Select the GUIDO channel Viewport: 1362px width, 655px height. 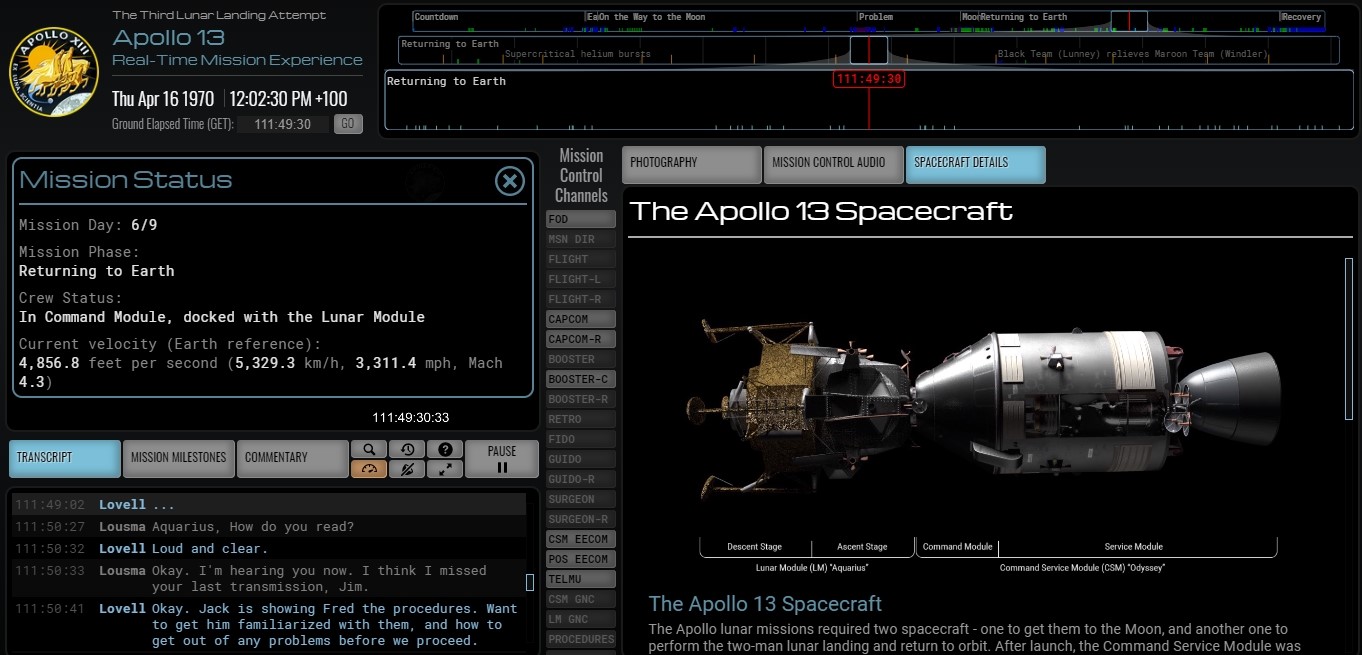pos(581,459)
